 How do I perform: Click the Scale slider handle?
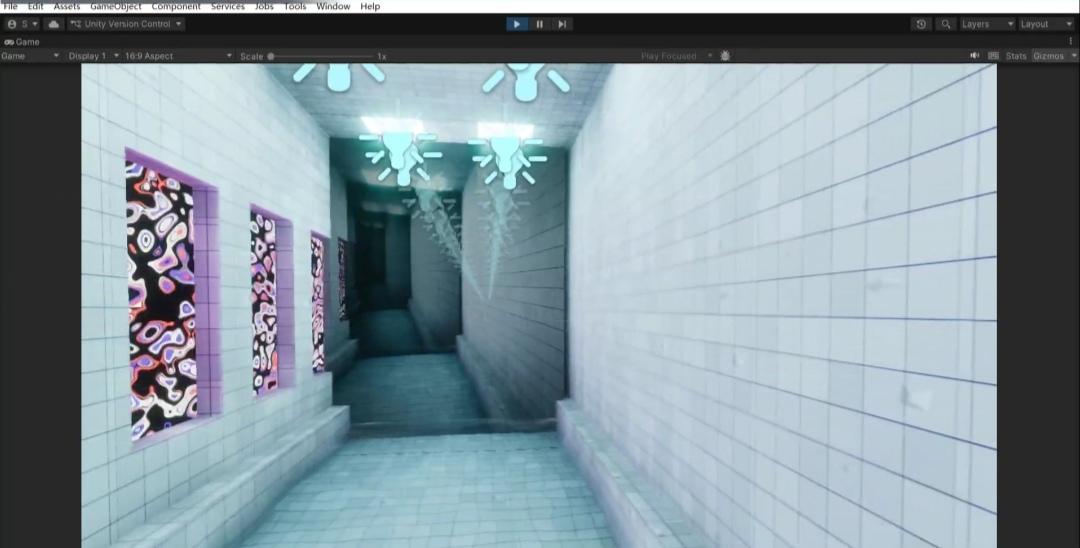click(271, 56)
